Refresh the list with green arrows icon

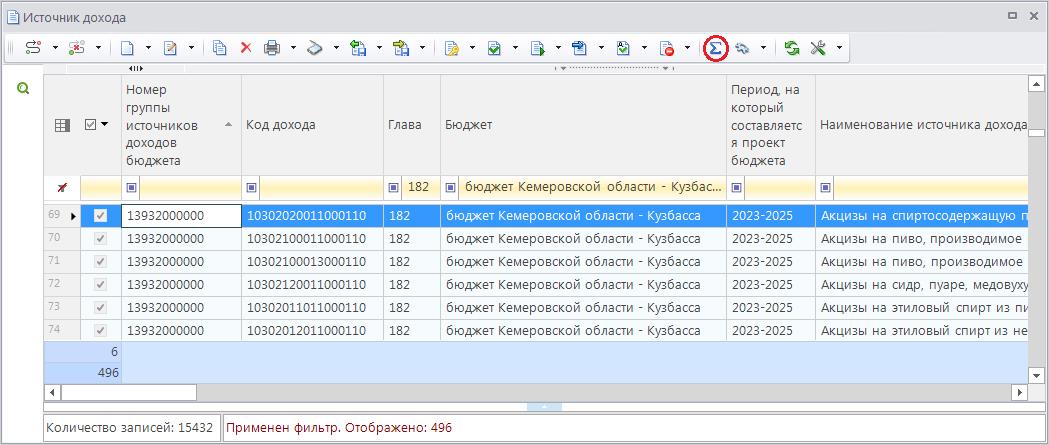coord(792,48)
